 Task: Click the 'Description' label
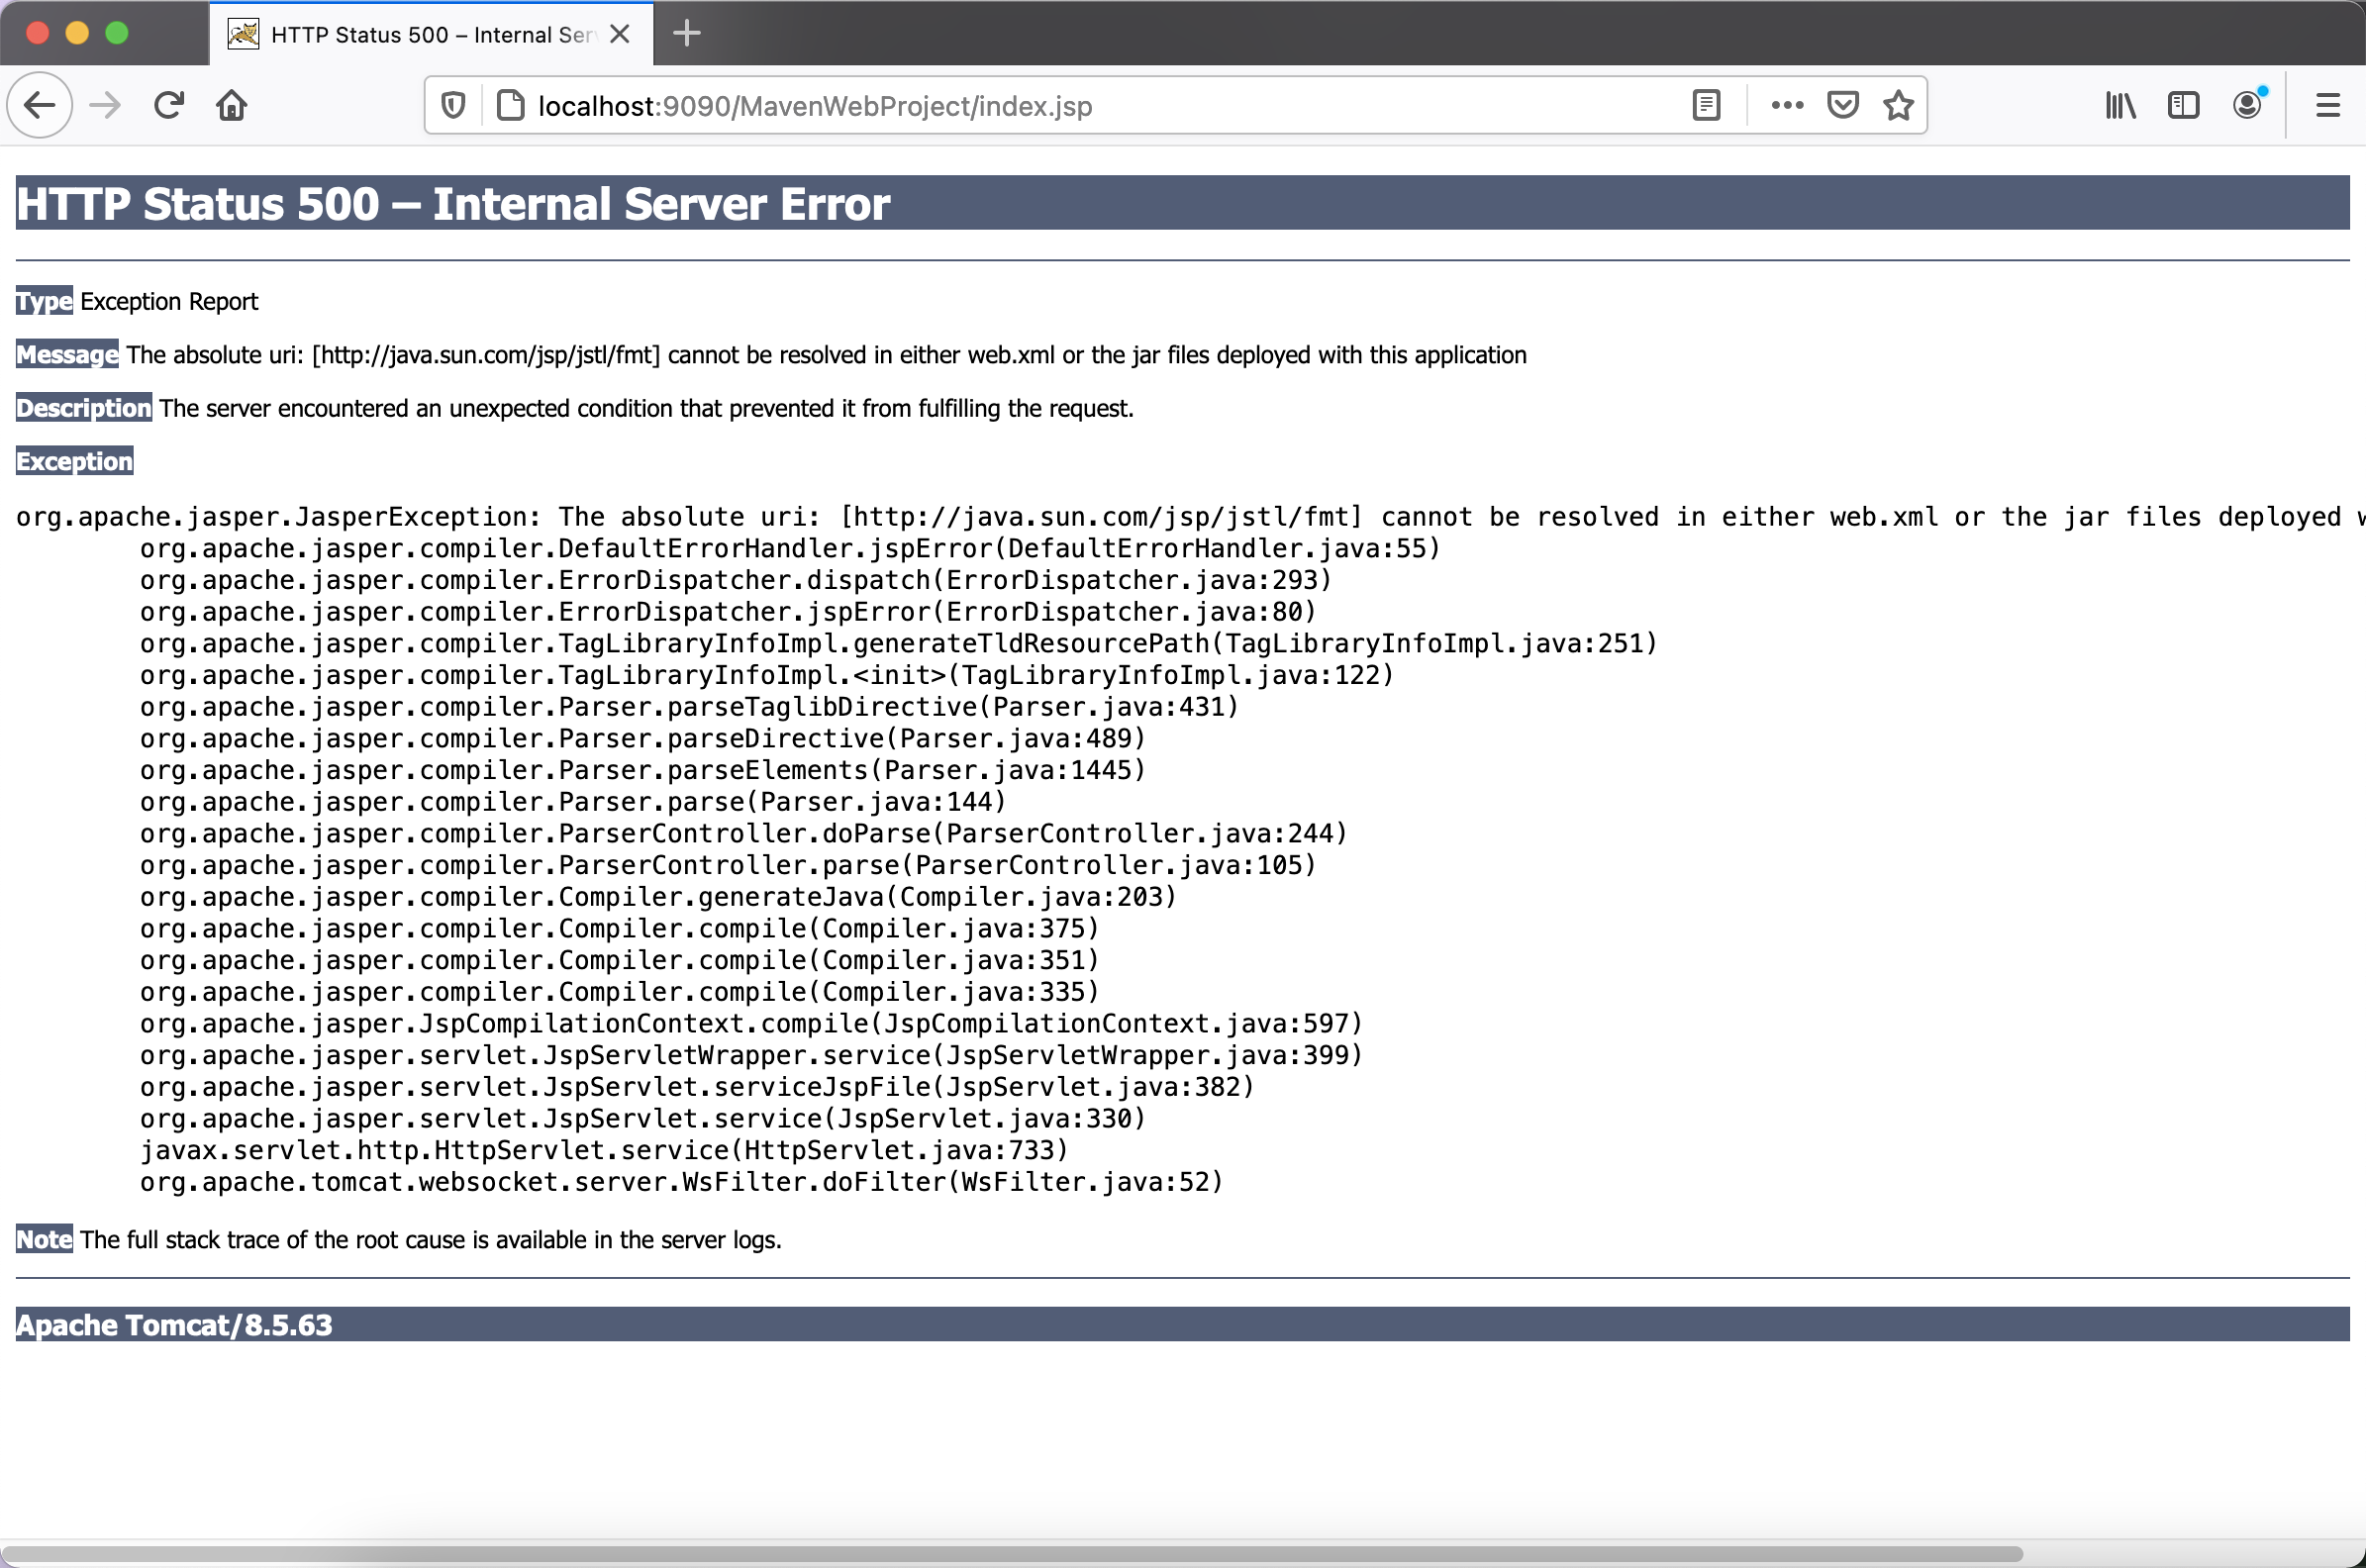pyautogui.click(x=84, y=408)
